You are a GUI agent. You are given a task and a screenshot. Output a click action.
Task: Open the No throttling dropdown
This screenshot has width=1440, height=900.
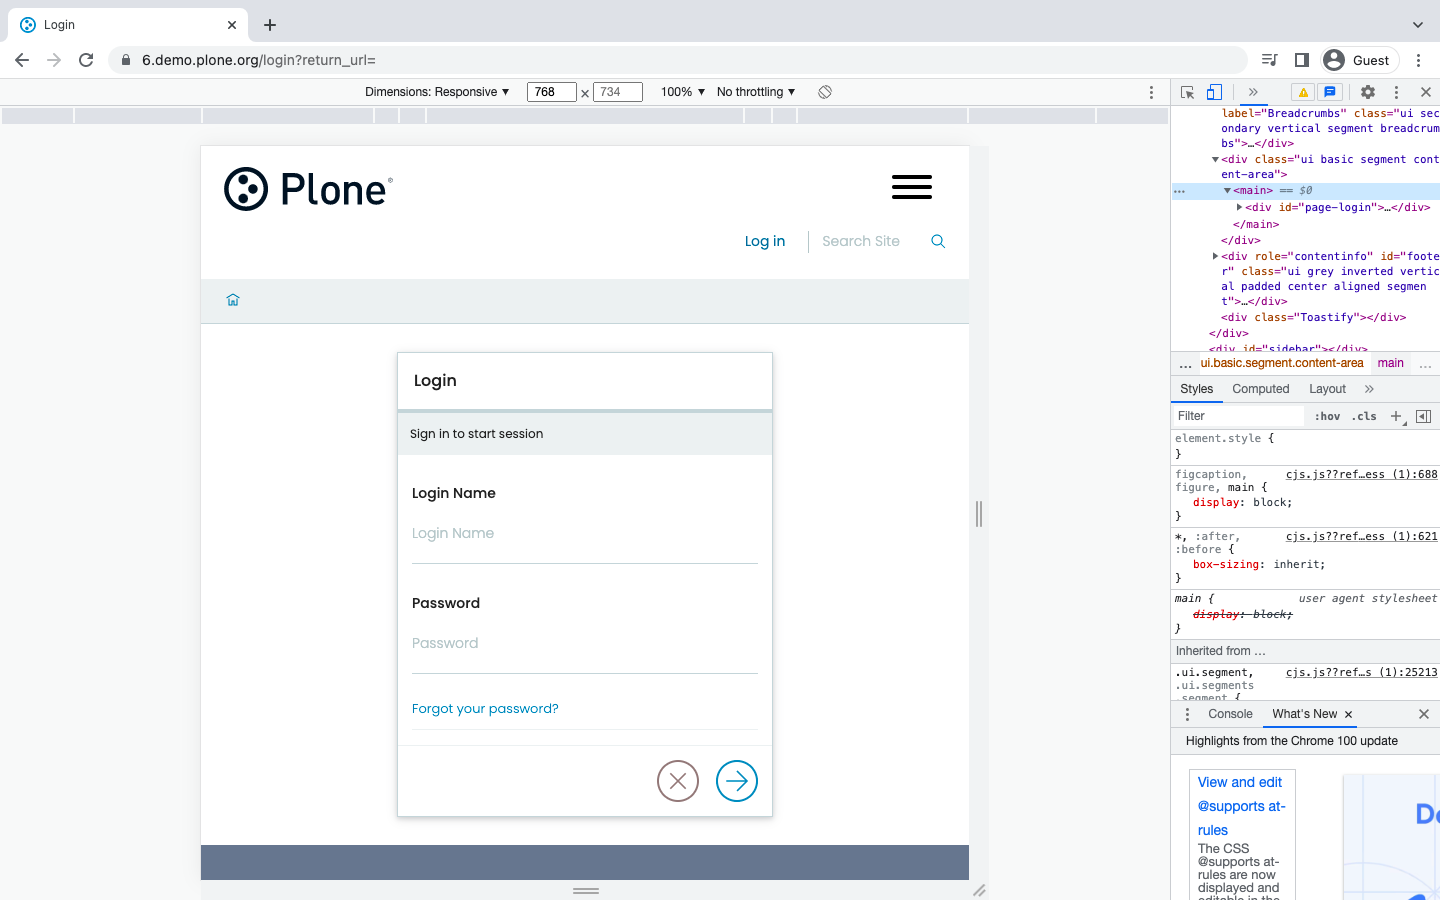755,91
